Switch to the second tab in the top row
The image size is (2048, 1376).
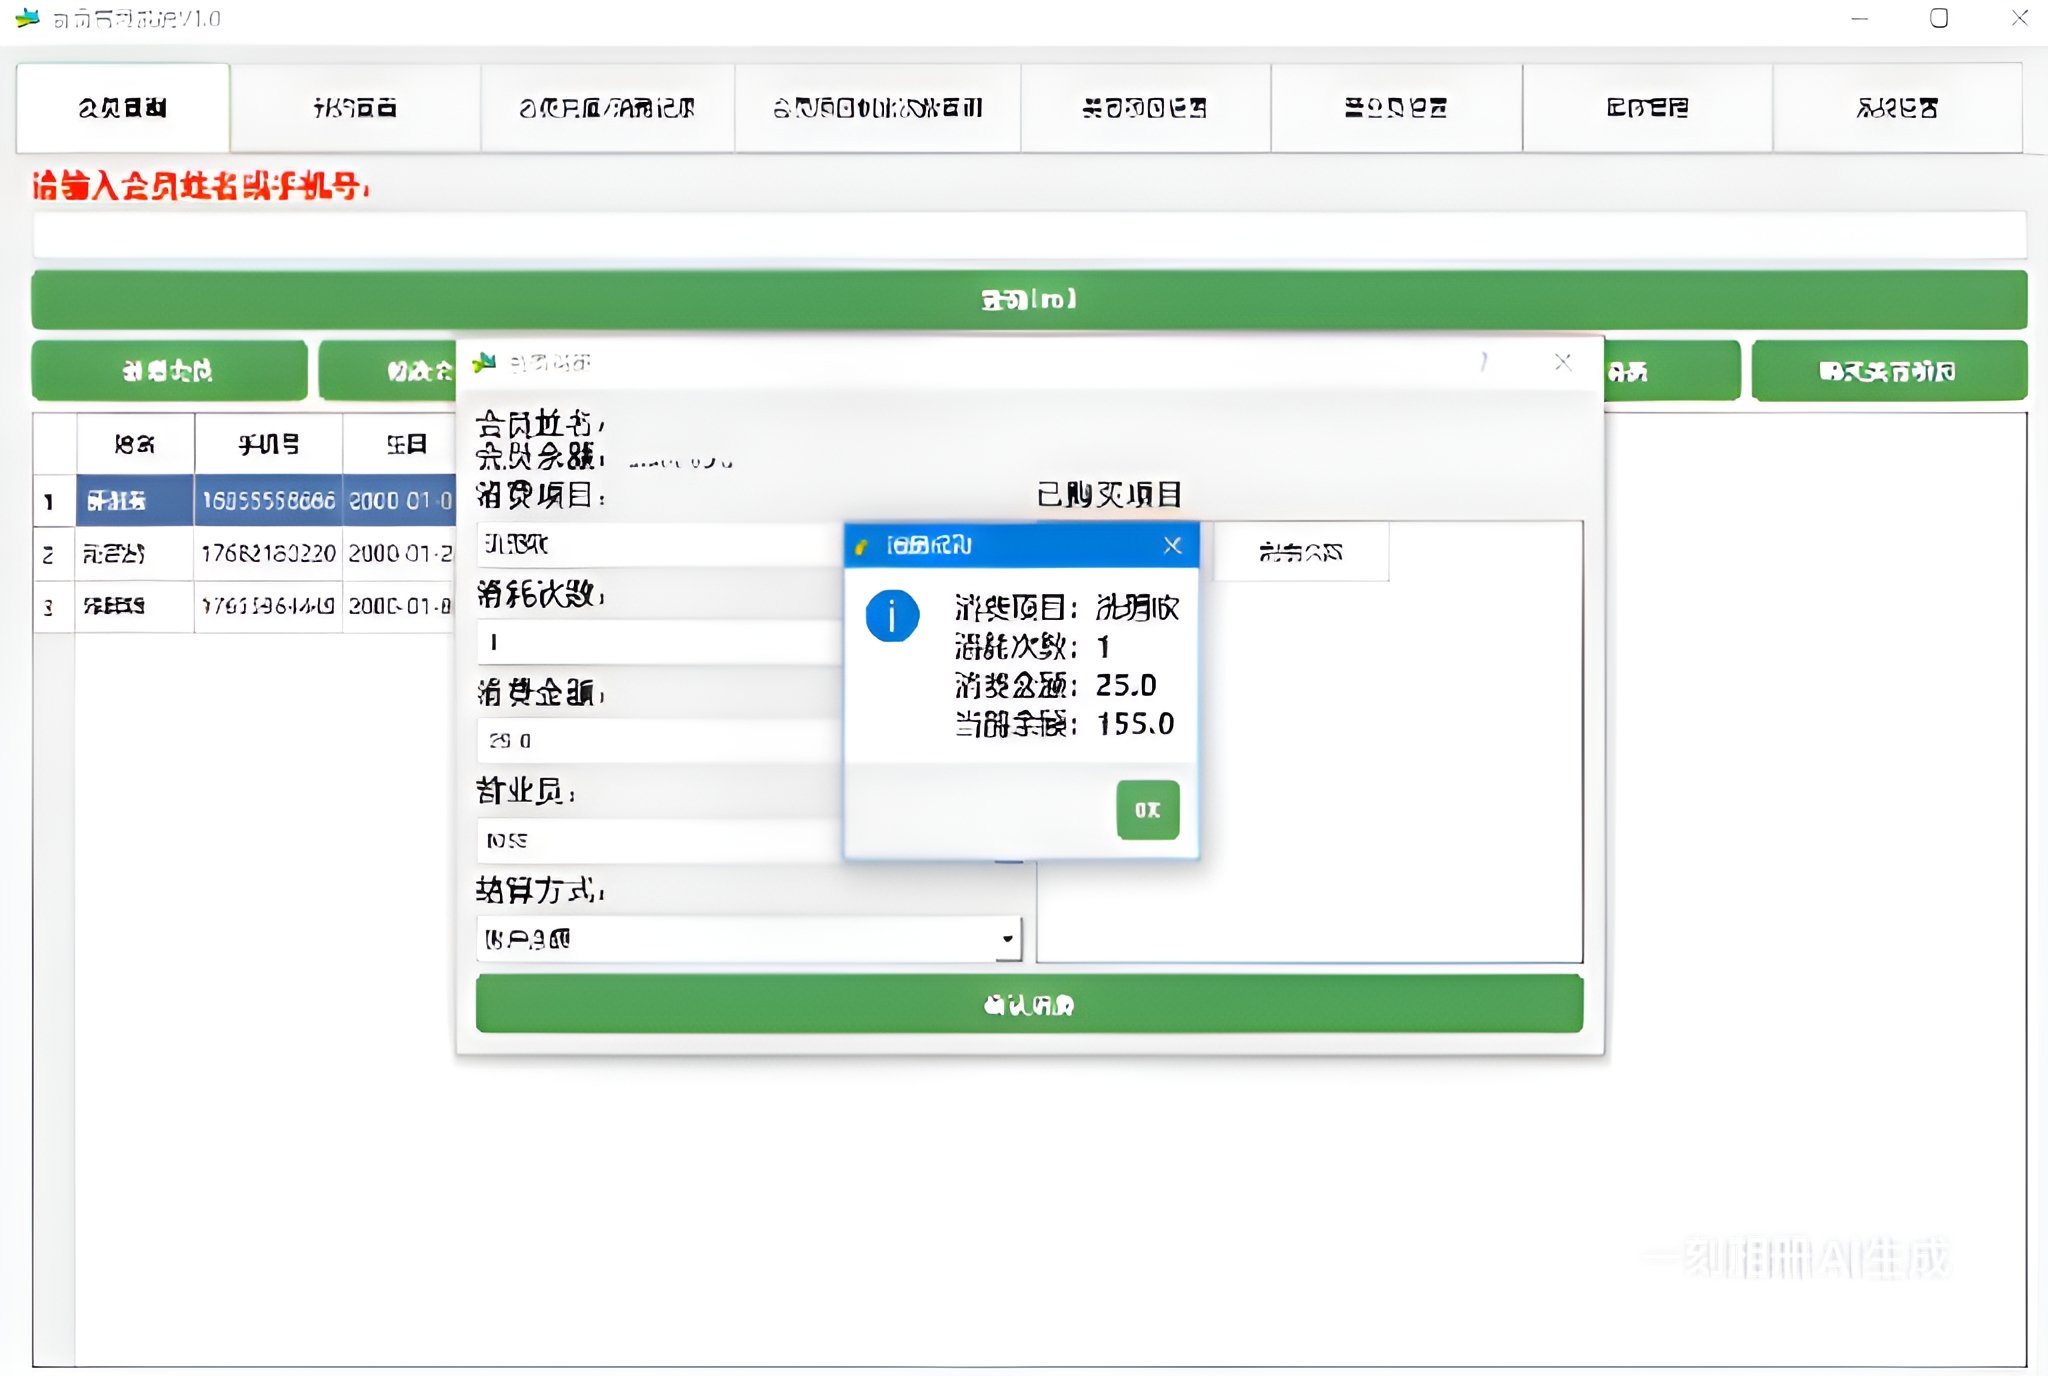pyautogui.click(x=355, y=107)
